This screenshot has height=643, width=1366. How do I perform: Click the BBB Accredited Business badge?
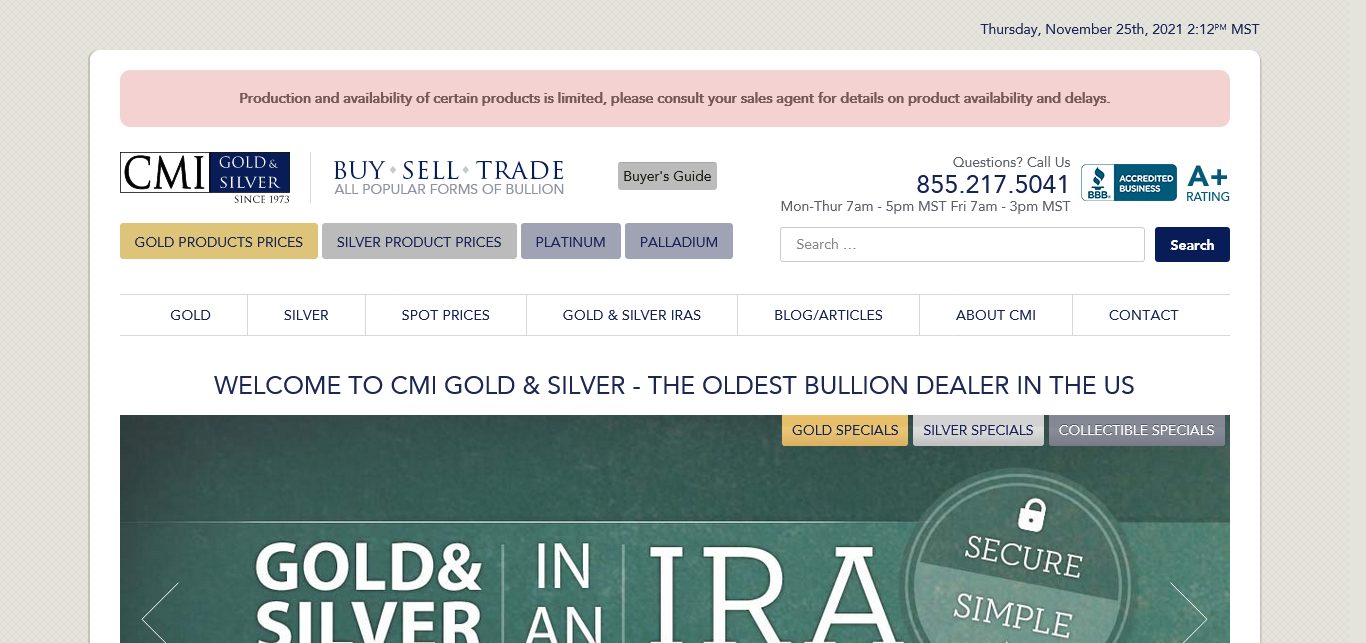tap(1128, 183)
